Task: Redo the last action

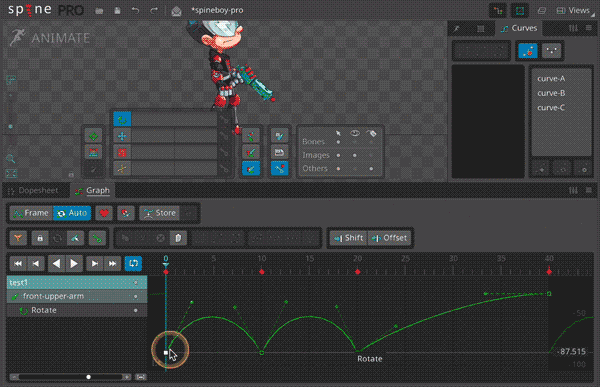Action: tap(154, 11)
